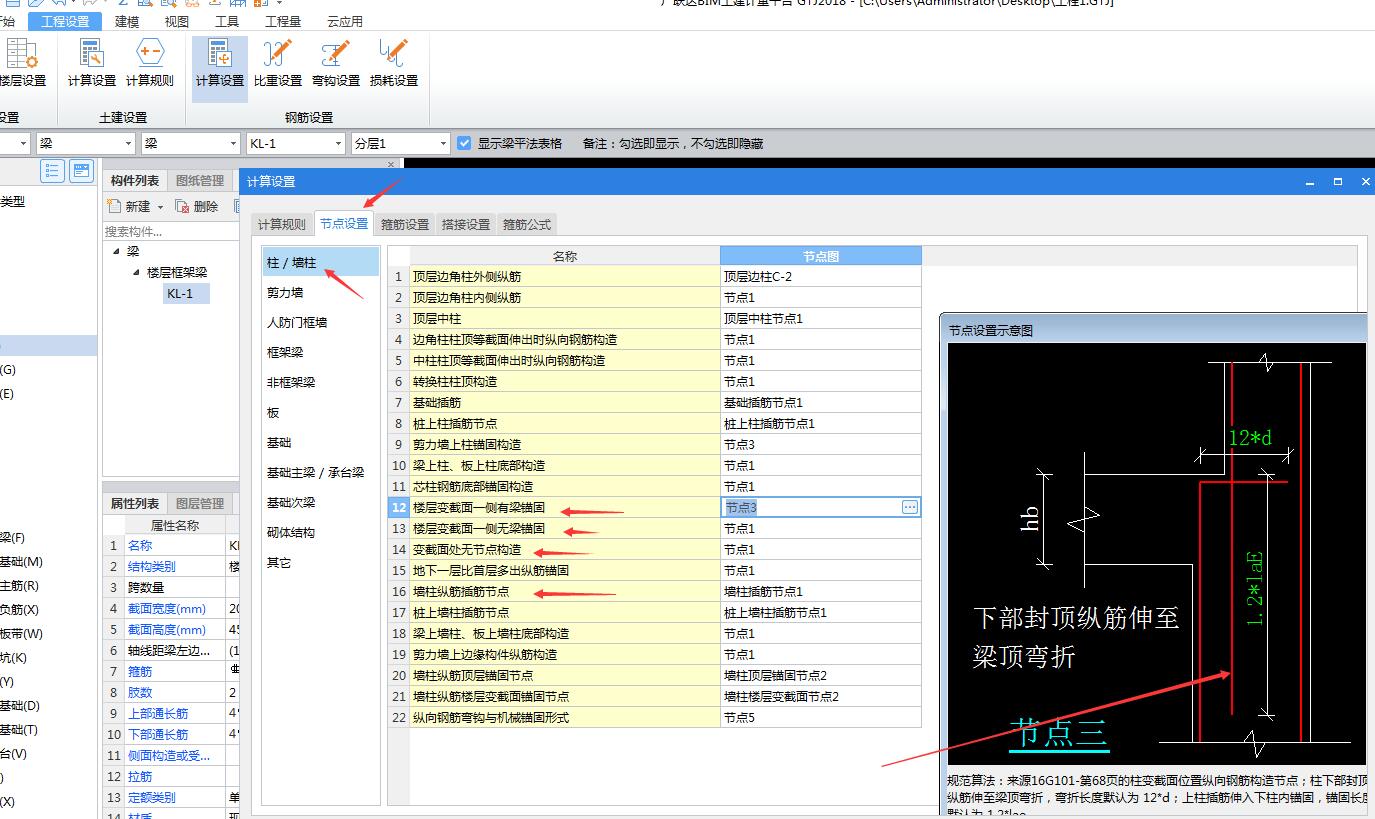Select 框架梁 category

coord(321,352)
